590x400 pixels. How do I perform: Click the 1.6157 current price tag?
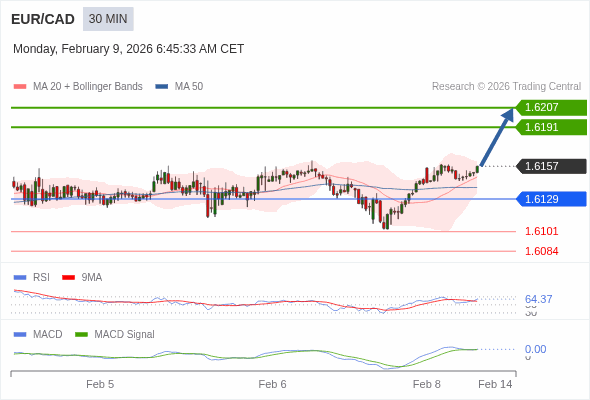551,166
